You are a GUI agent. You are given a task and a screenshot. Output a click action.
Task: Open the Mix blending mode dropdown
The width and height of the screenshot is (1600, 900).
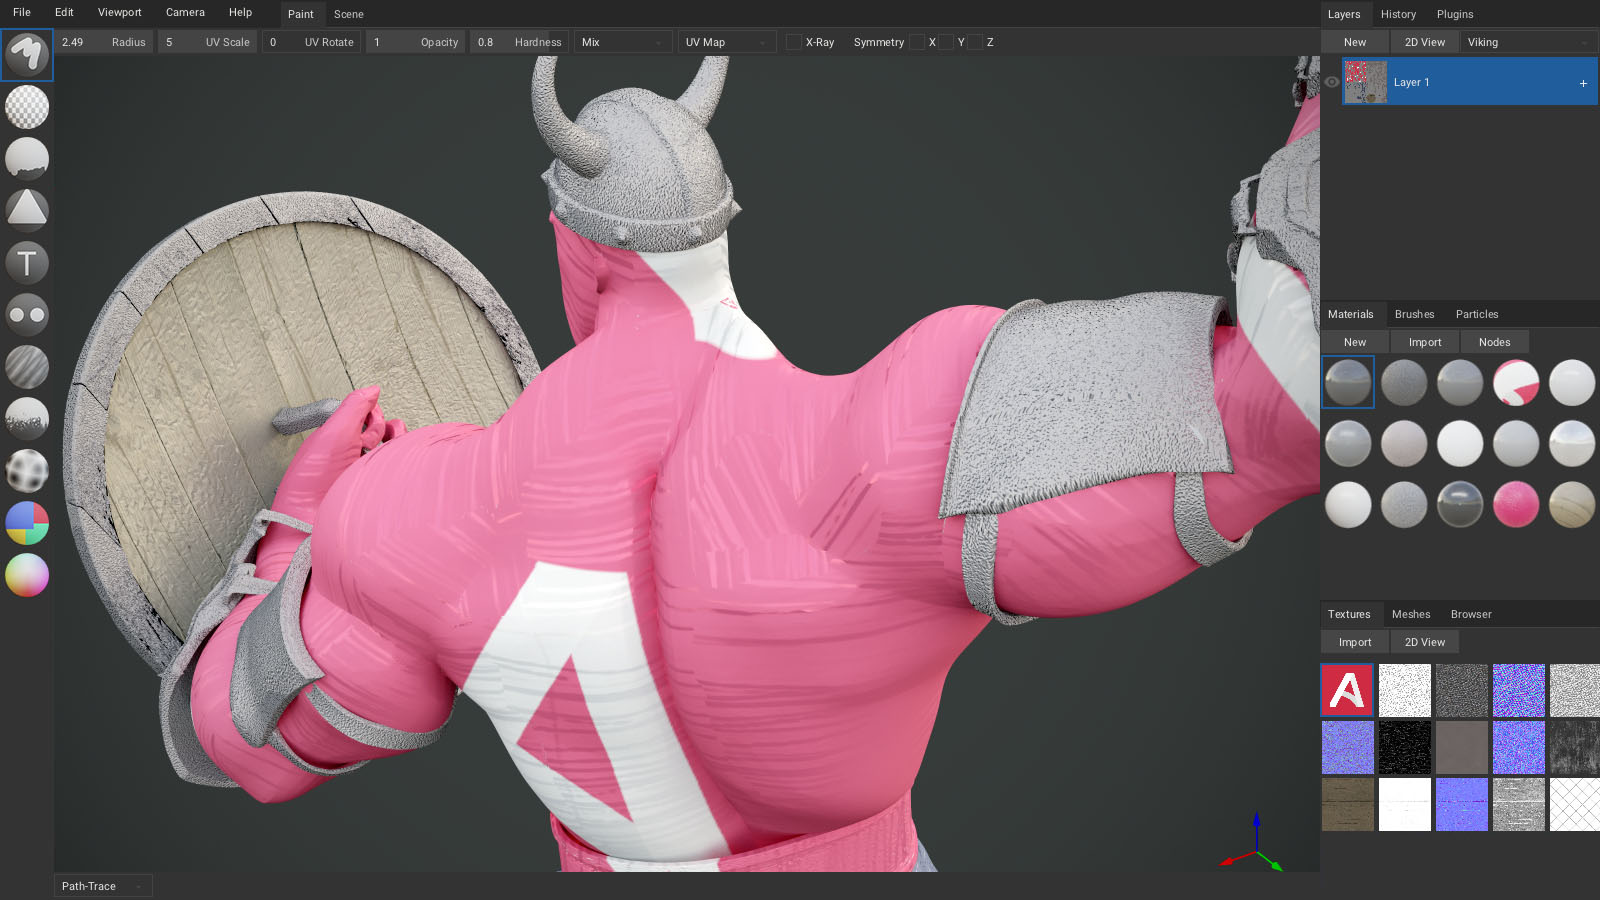click(622, 42)
